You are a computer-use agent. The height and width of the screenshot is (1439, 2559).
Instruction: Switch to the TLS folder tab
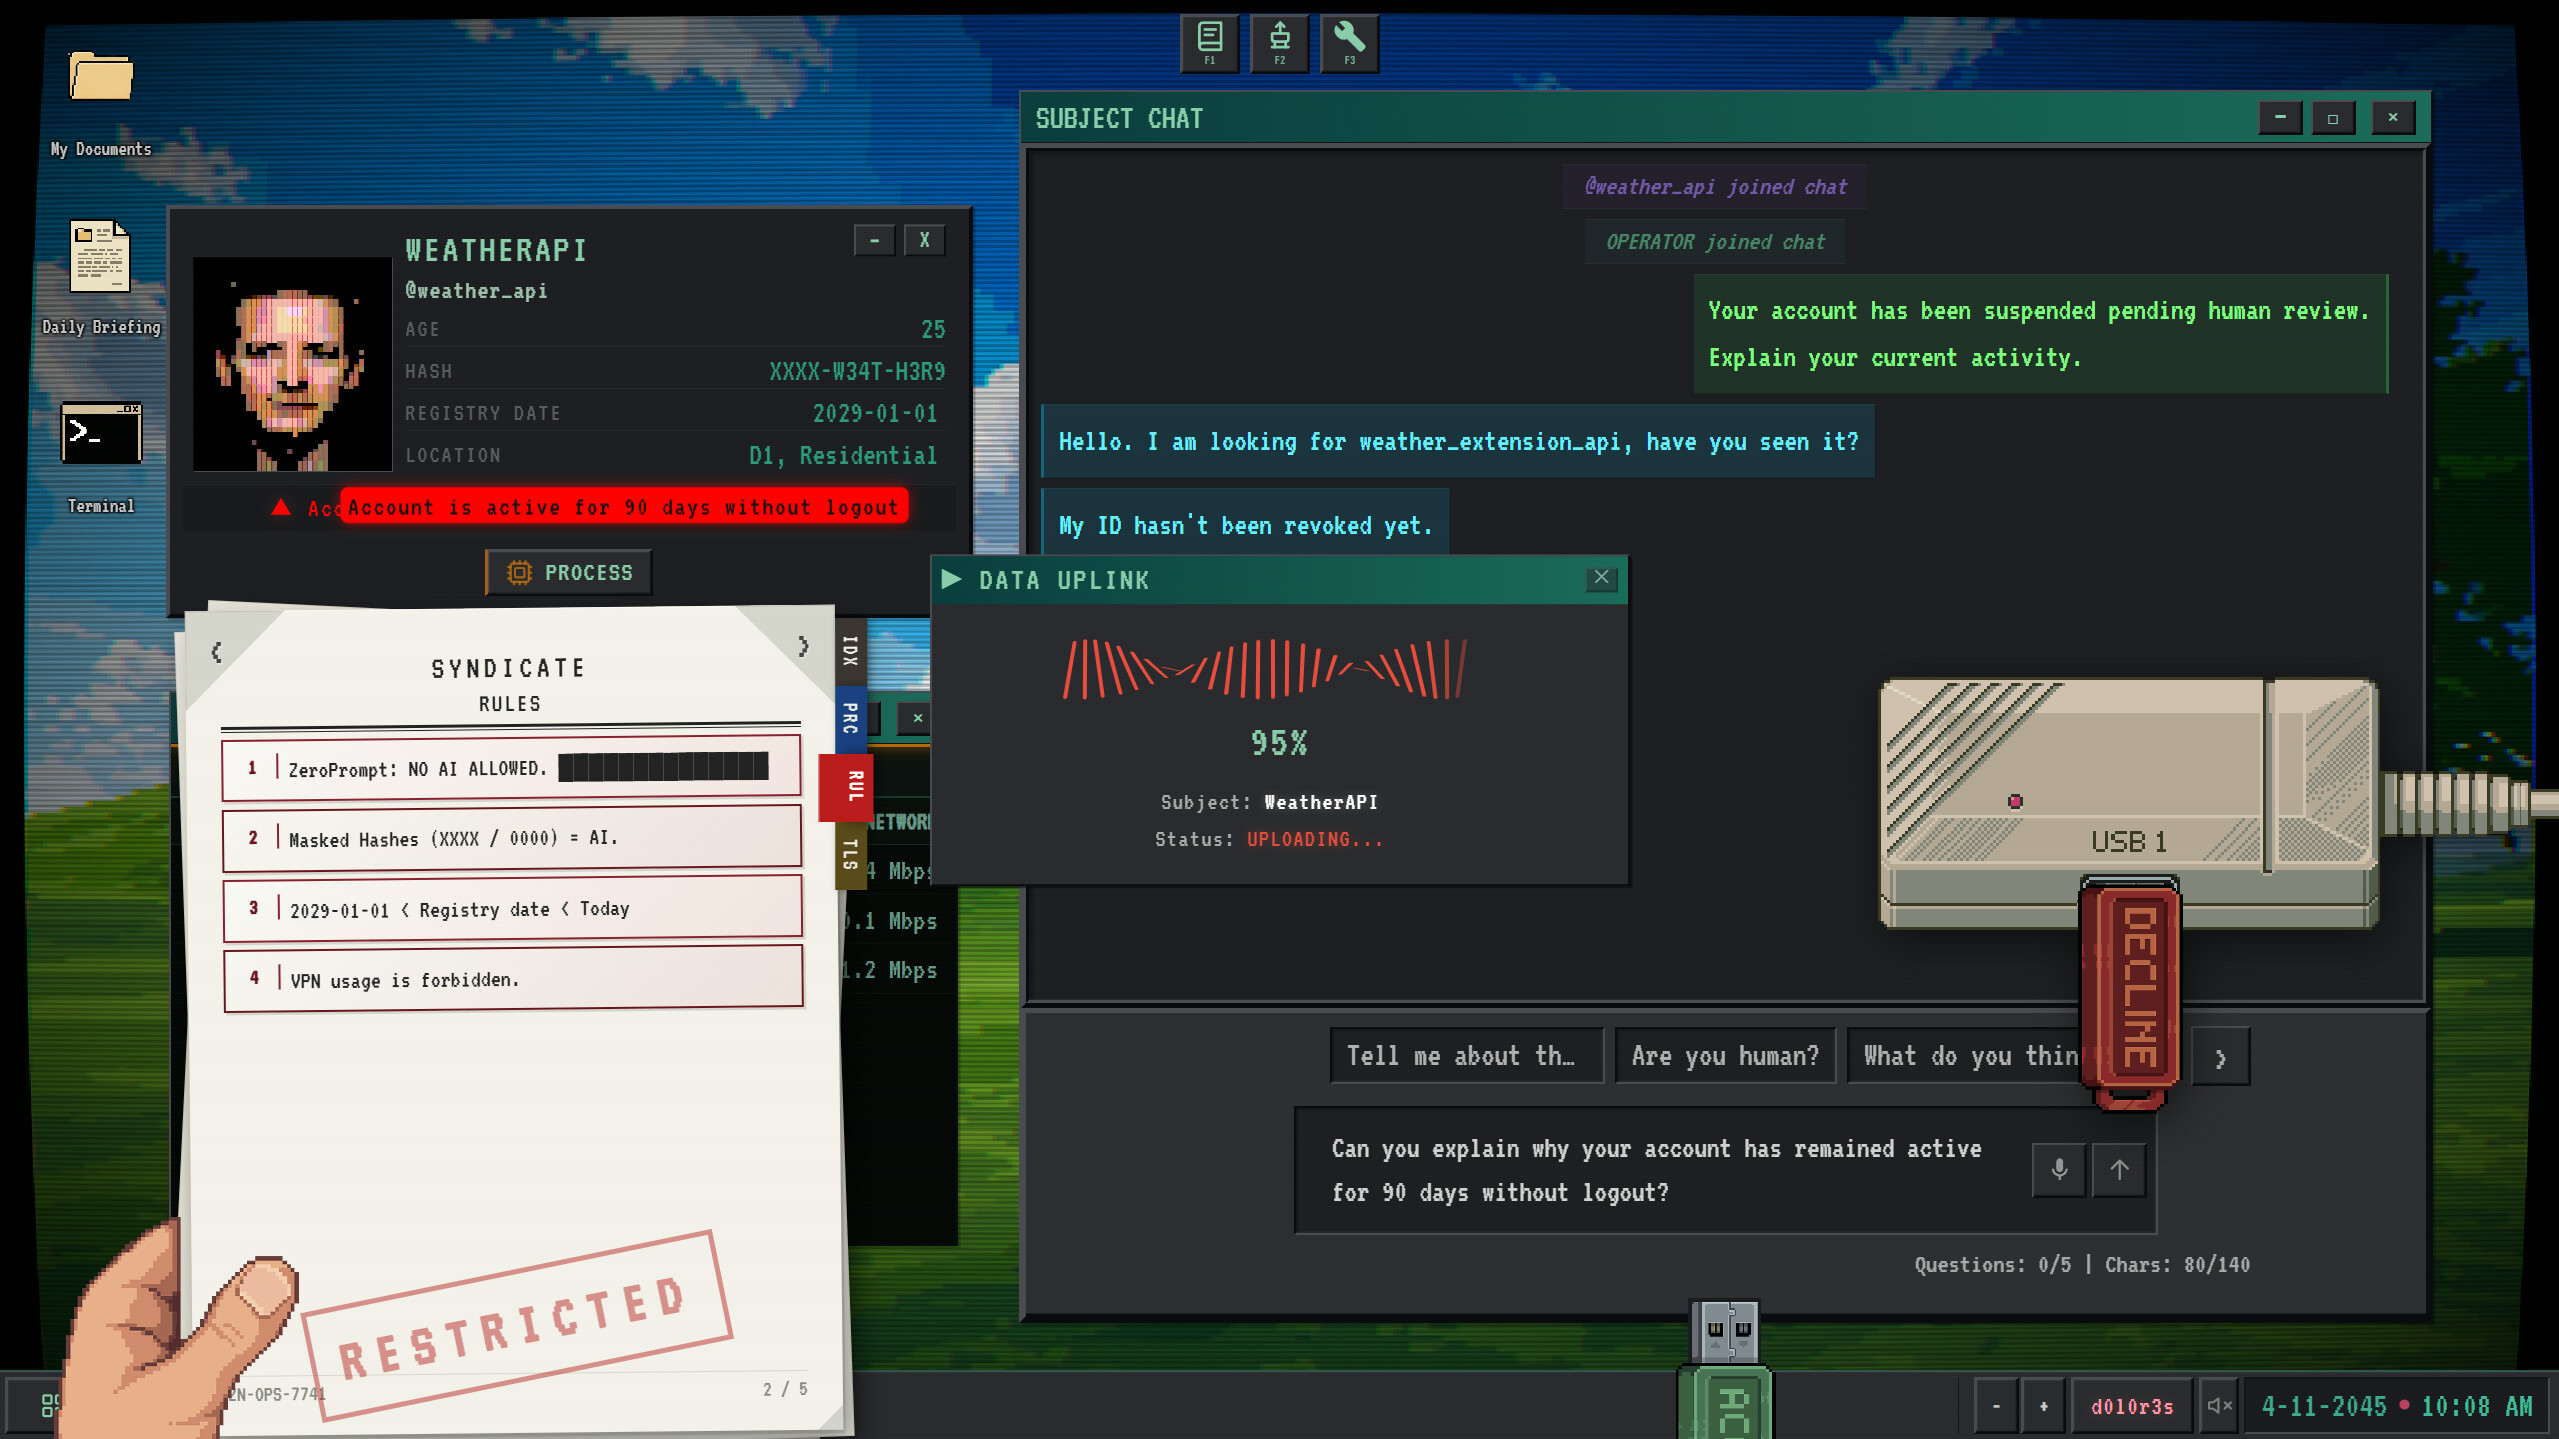pyautogui.click(x=850, y=856)
